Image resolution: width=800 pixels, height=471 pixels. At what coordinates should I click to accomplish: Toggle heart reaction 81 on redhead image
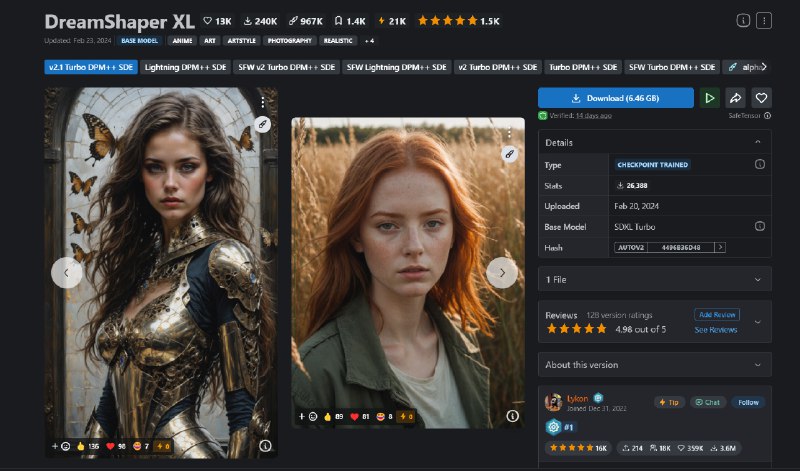click(x=360, y=417)
